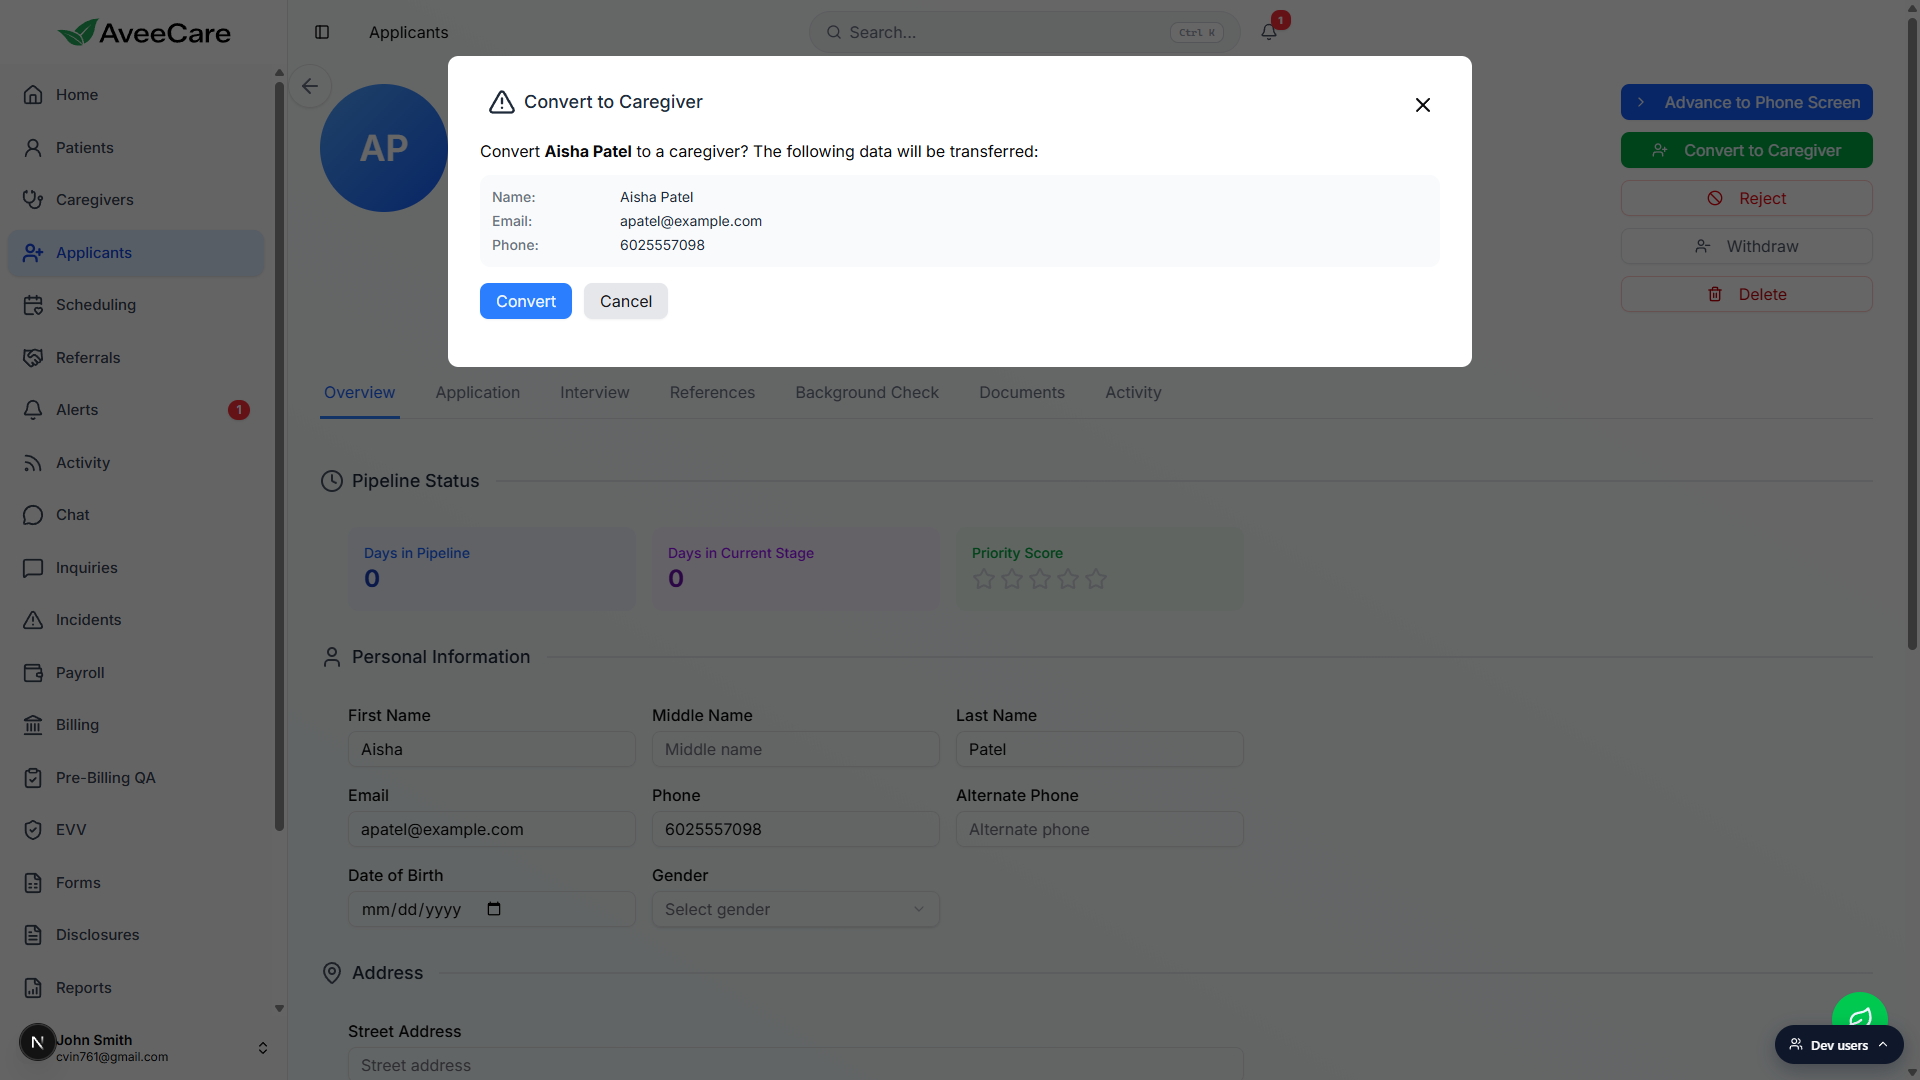Go back using the arrow icon
1920x1080 pixels.
(x=310, y=86)
